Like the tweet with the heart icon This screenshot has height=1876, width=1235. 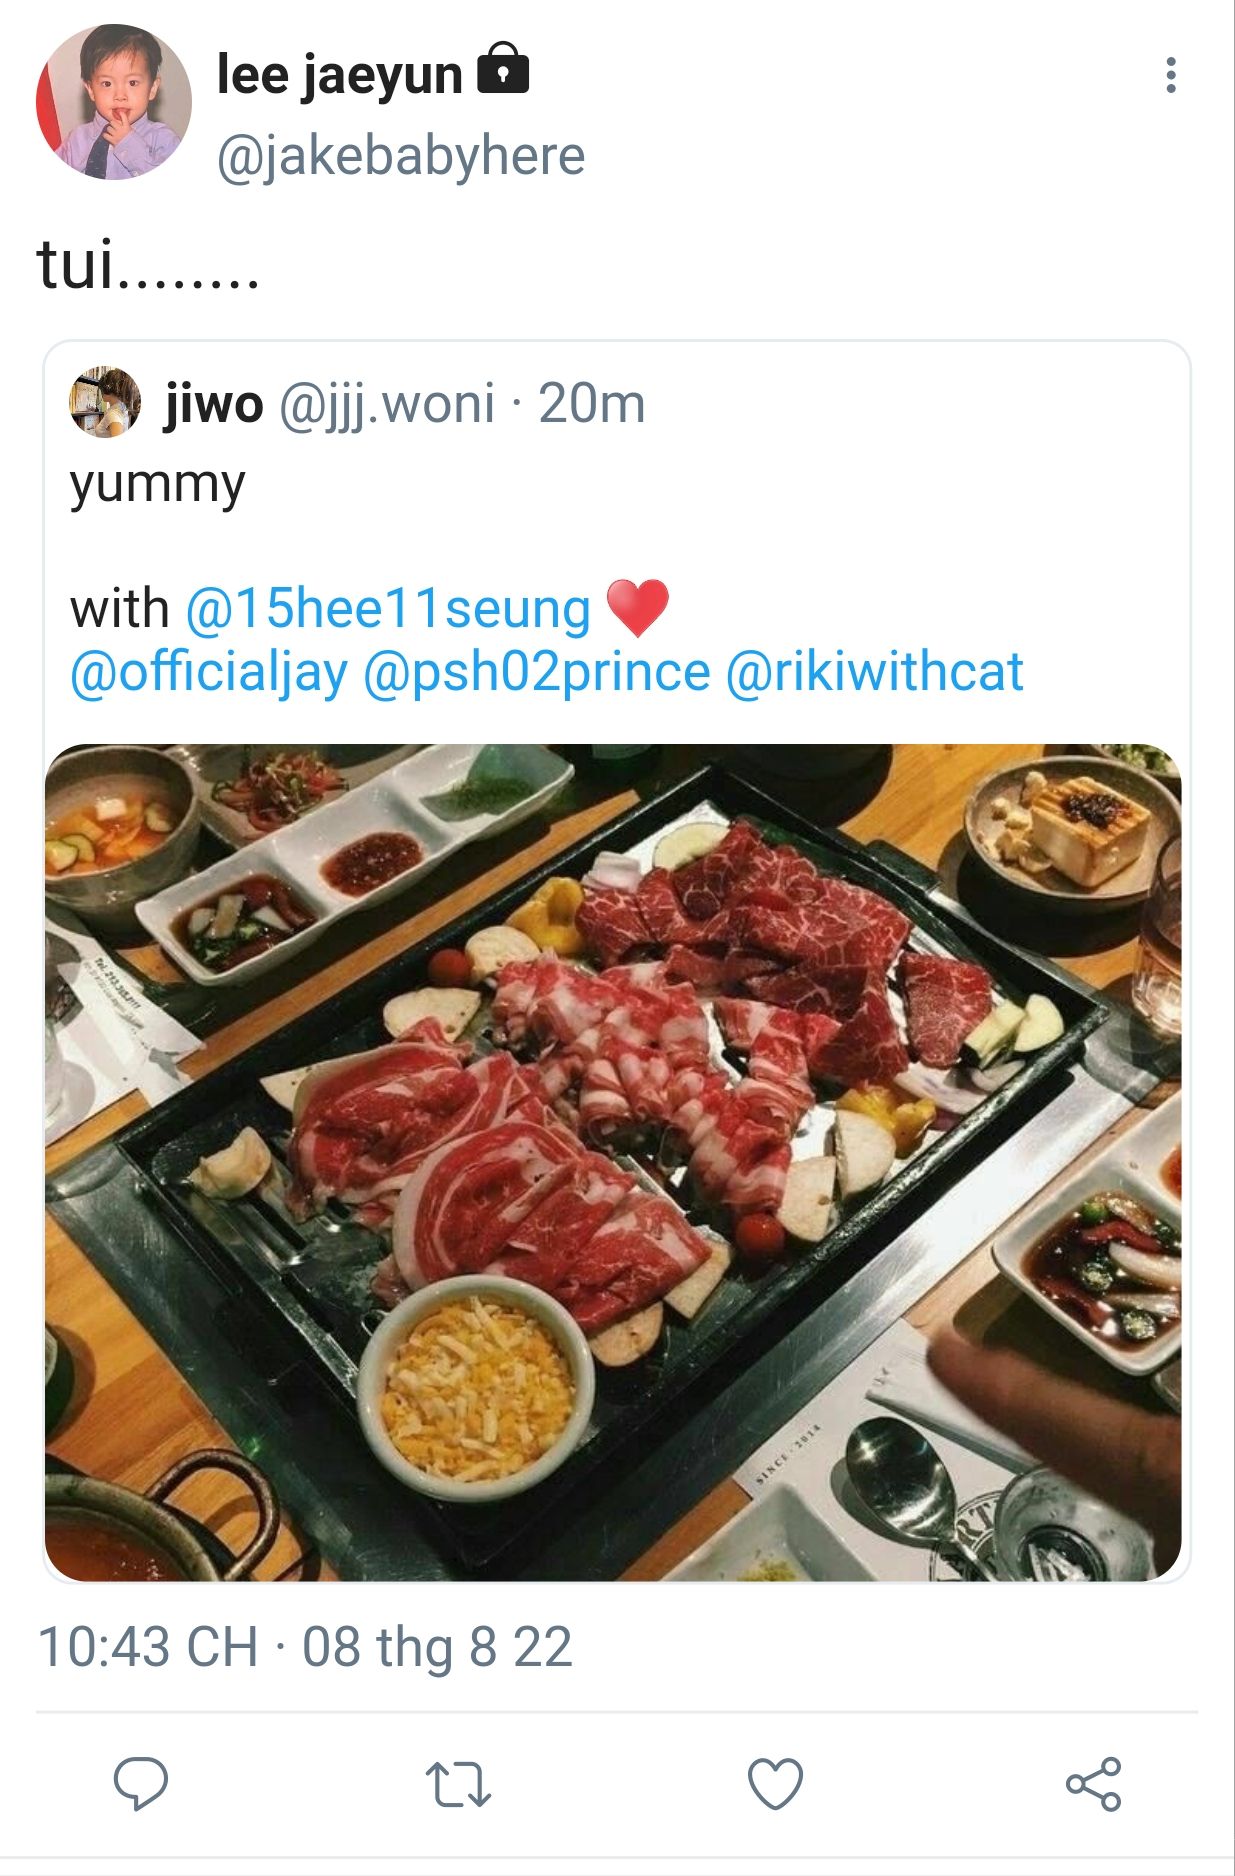(776, 1784)
